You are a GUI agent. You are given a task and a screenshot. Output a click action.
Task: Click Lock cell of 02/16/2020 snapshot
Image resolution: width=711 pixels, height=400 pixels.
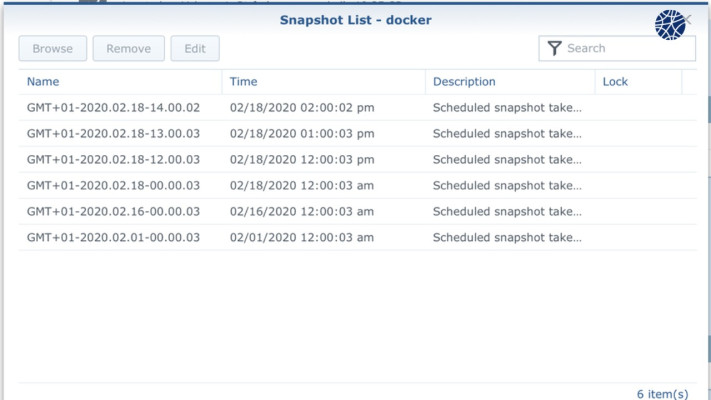[x=637, y=212]
